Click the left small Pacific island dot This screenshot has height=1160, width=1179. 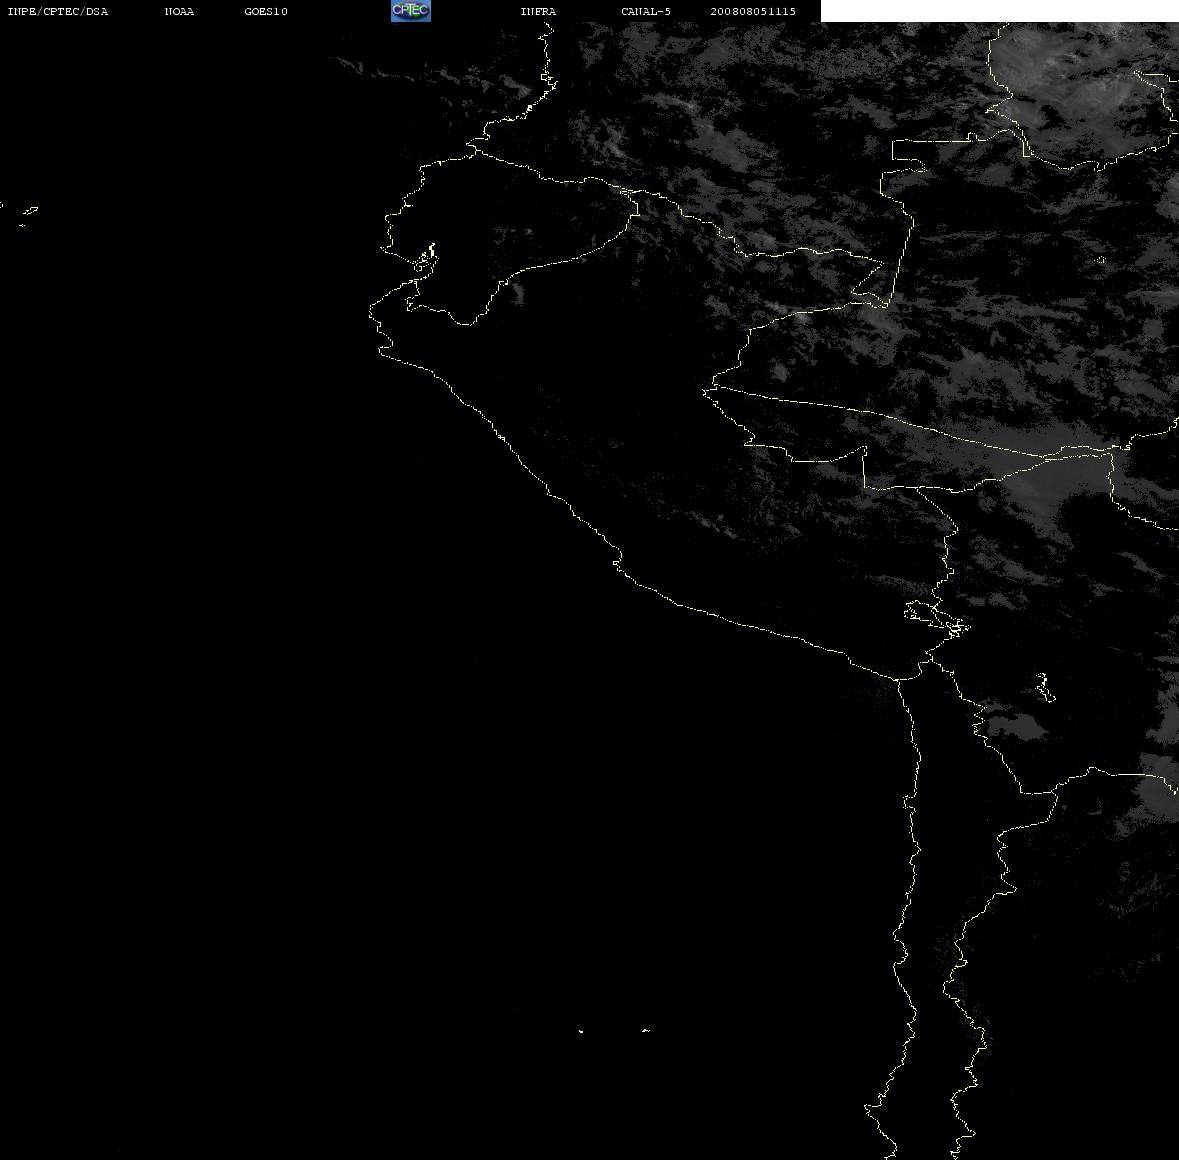point(580,1031)
